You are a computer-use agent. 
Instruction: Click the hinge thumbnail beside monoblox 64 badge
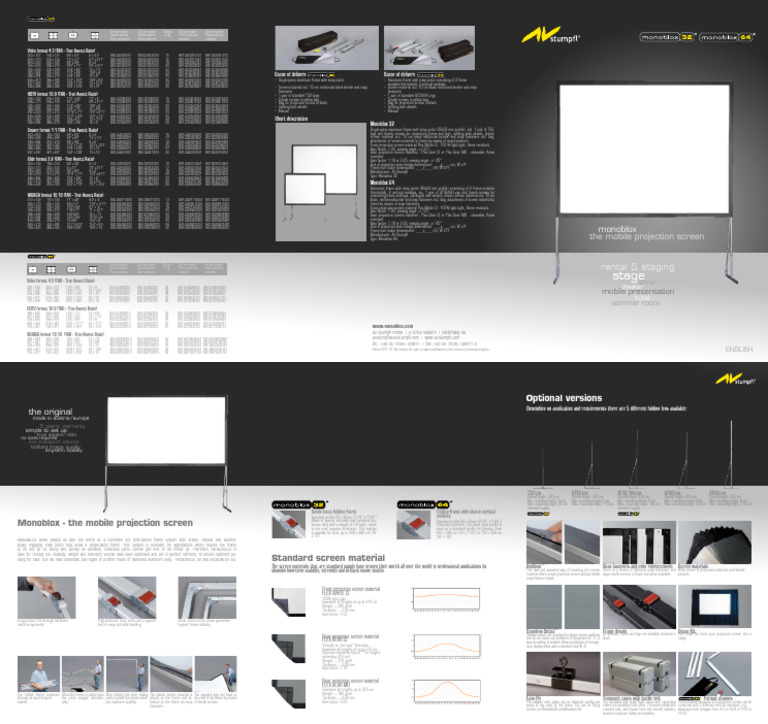(x=413, y=525)
